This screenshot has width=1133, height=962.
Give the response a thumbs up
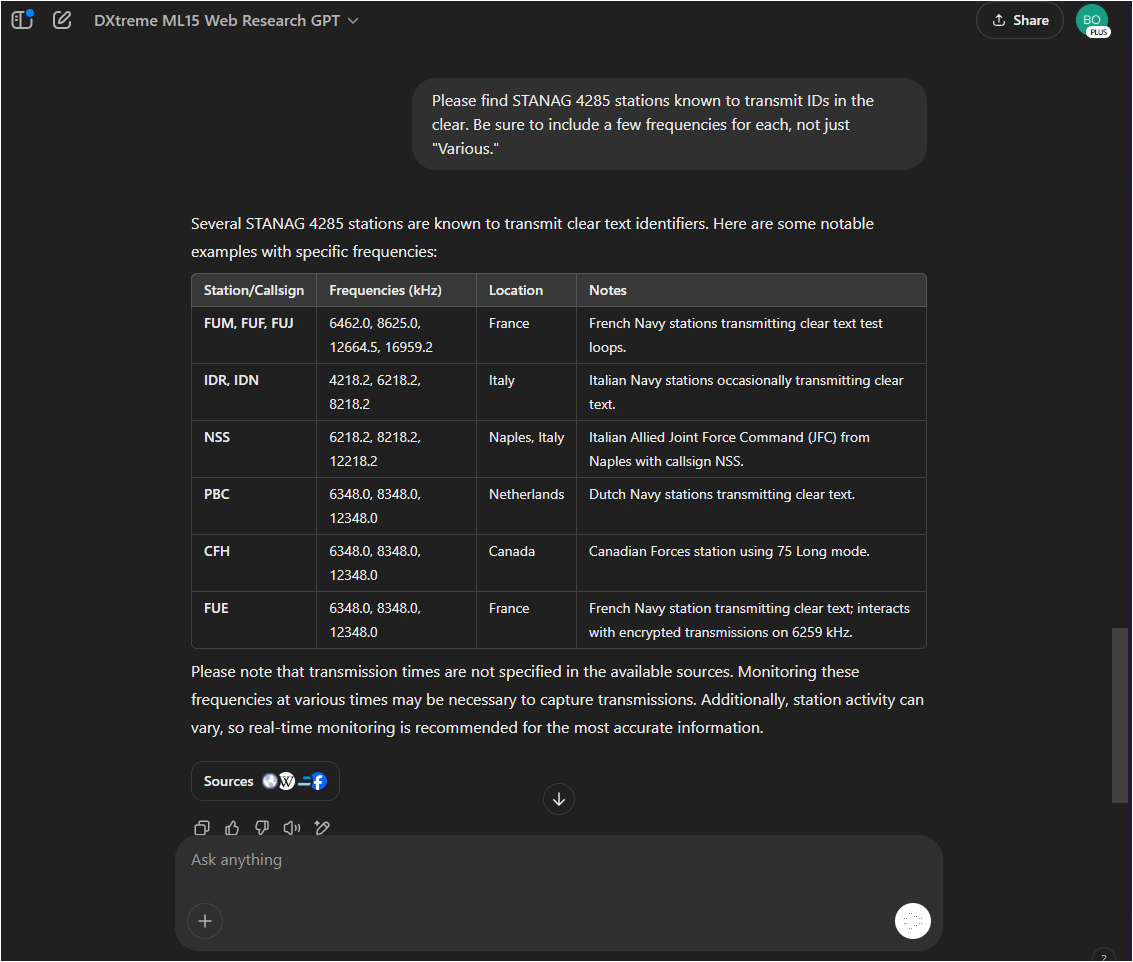tap(232, 827)
